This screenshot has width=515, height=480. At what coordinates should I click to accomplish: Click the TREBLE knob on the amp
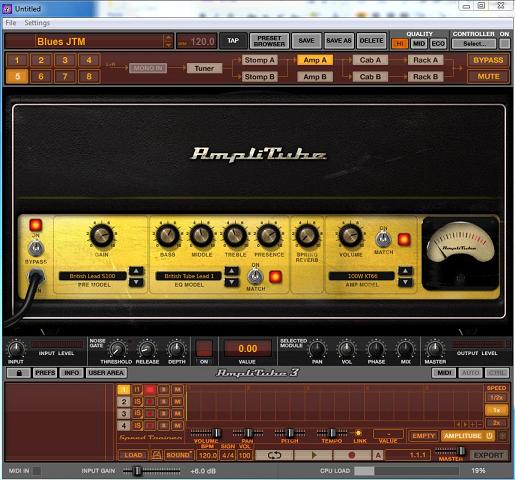point(235,235)
